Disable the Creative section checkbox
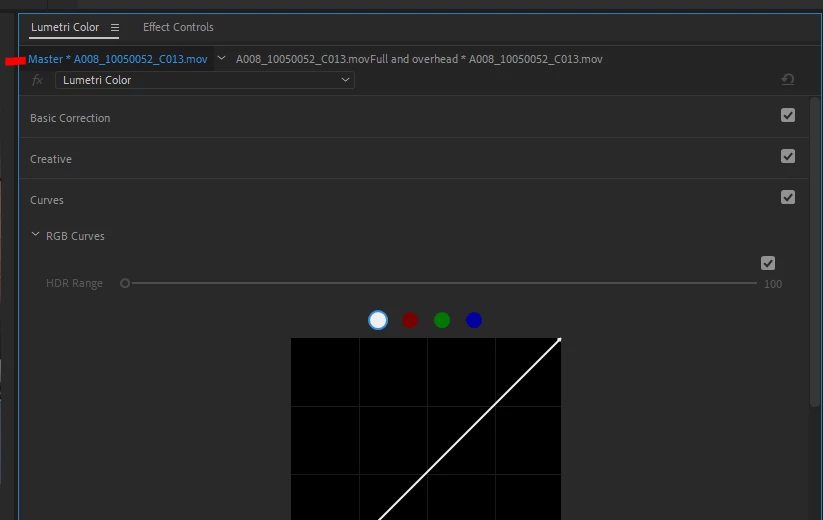 tap(787, 156)
